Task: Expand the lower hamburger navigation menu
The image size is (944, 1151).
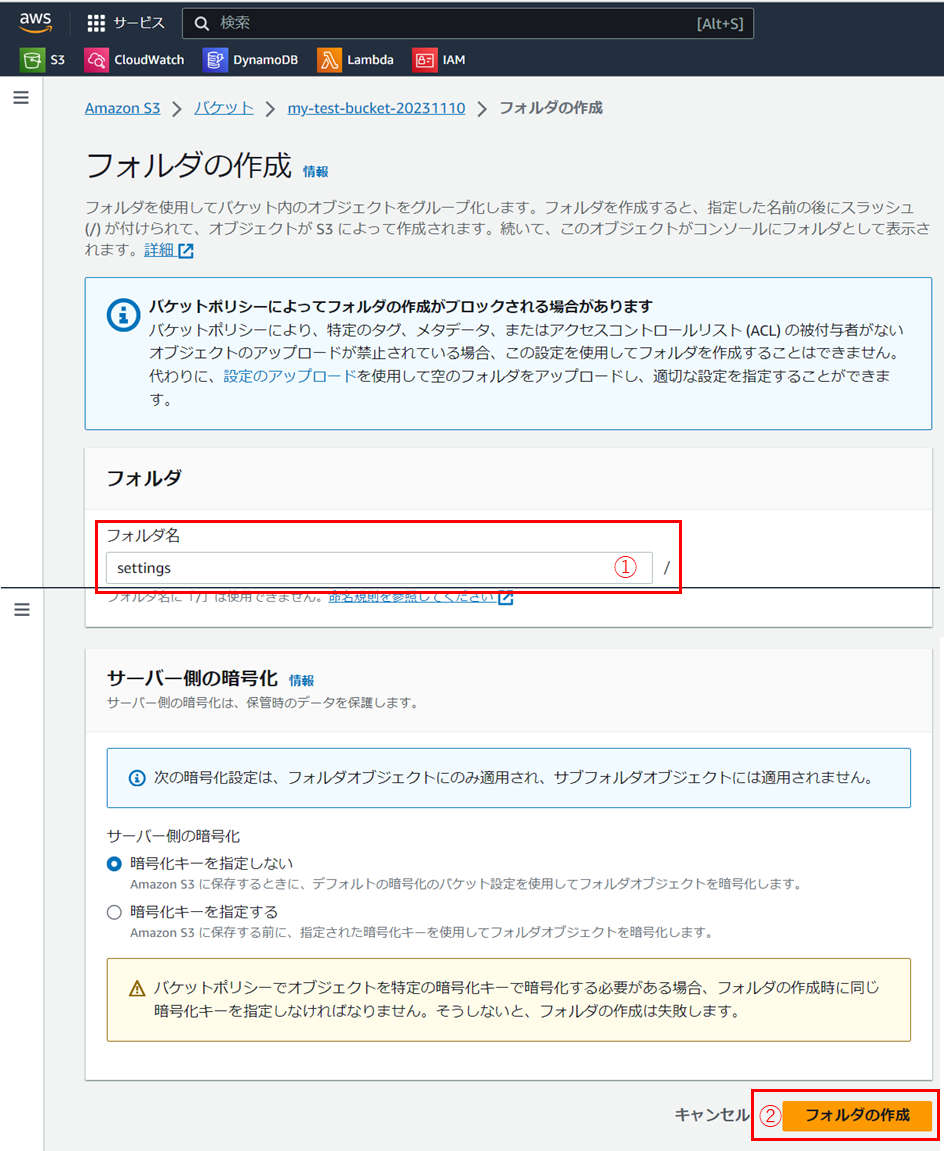Action: (x=22, y=610)
